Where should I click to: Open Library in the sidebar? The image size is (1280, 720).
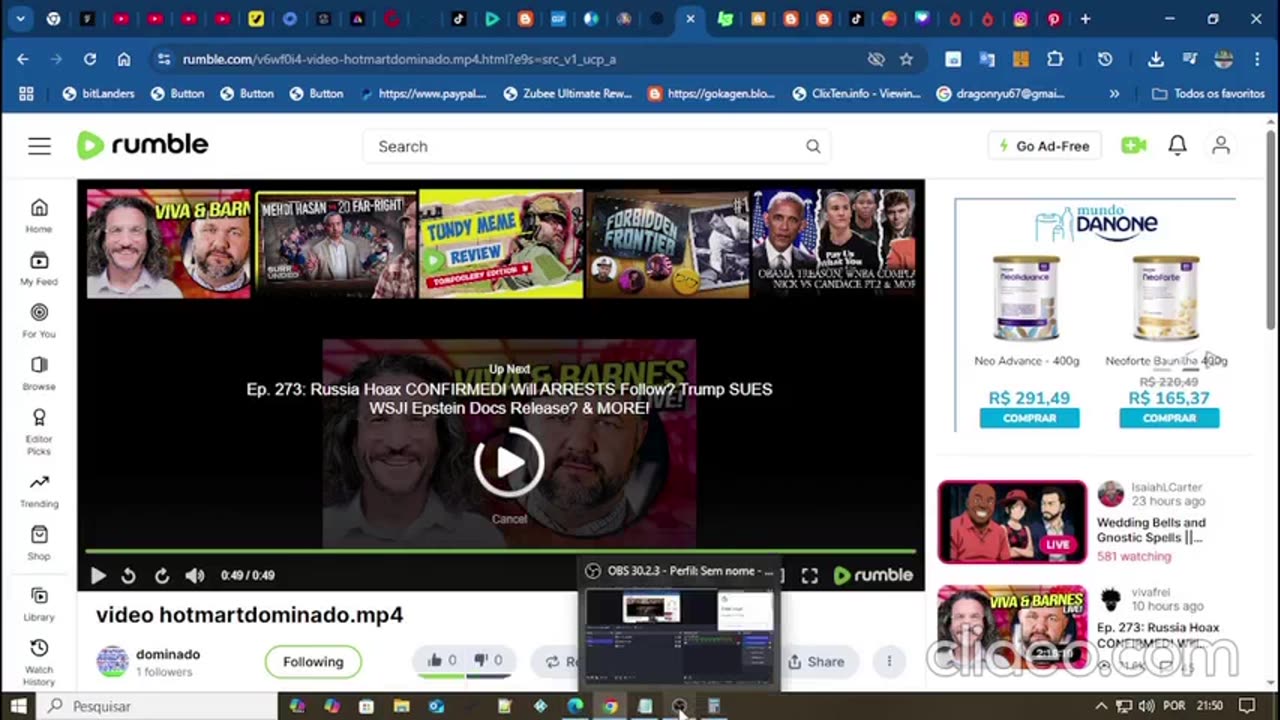click(x=39, y=604)
